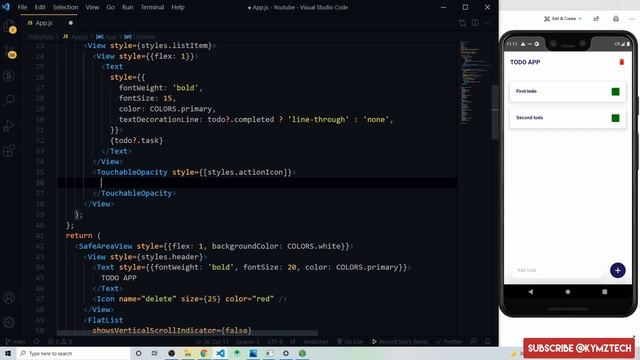The height and width of the screenshot is (360, 640).
Task: Click the Split Editor icon
Action: point(476,23)
